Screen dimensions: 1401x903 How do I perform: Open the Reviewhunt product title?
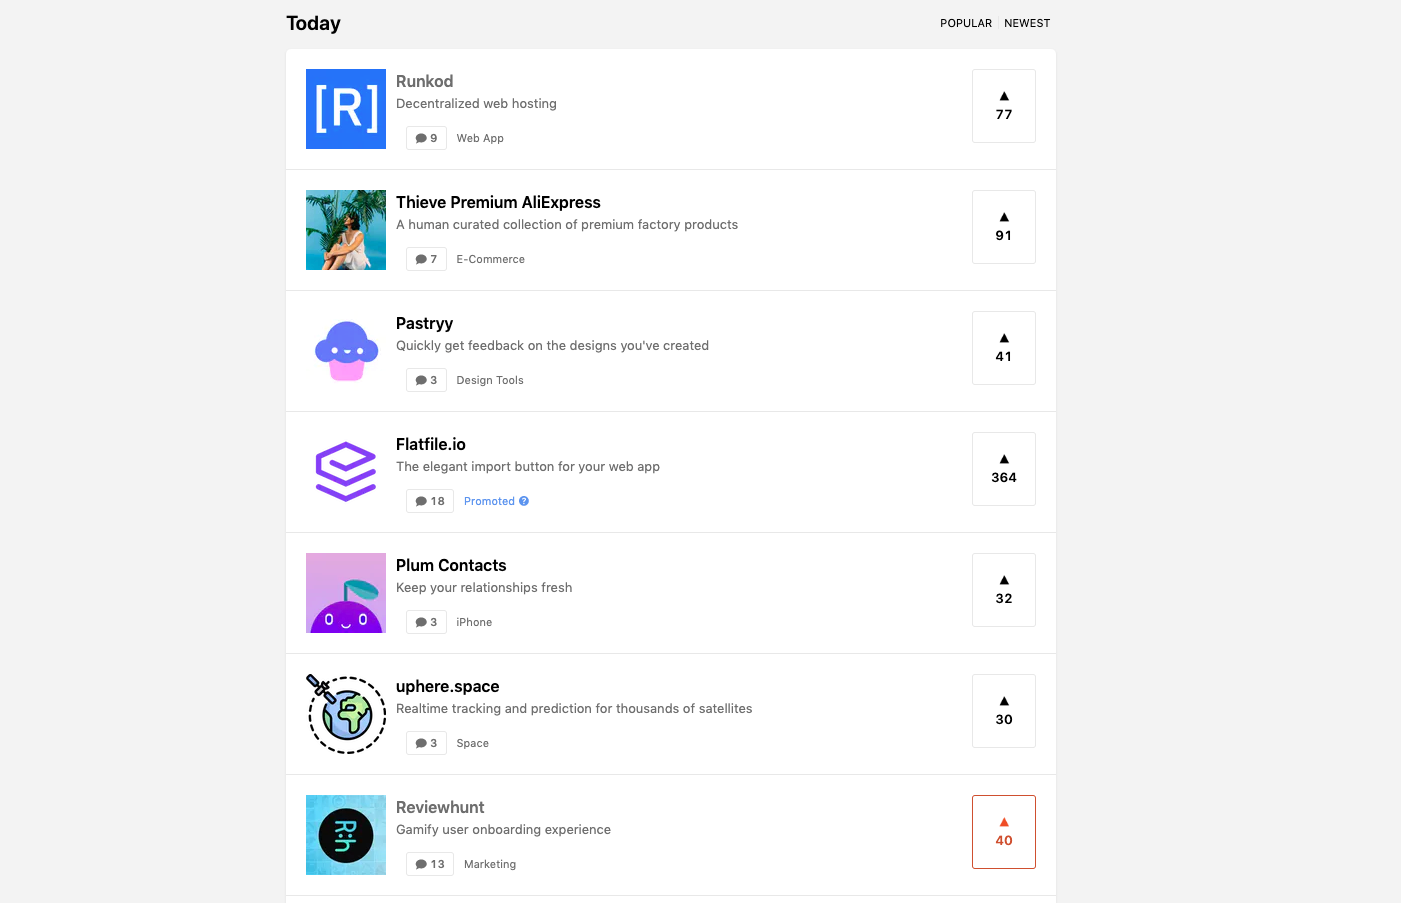pos(440,807)
